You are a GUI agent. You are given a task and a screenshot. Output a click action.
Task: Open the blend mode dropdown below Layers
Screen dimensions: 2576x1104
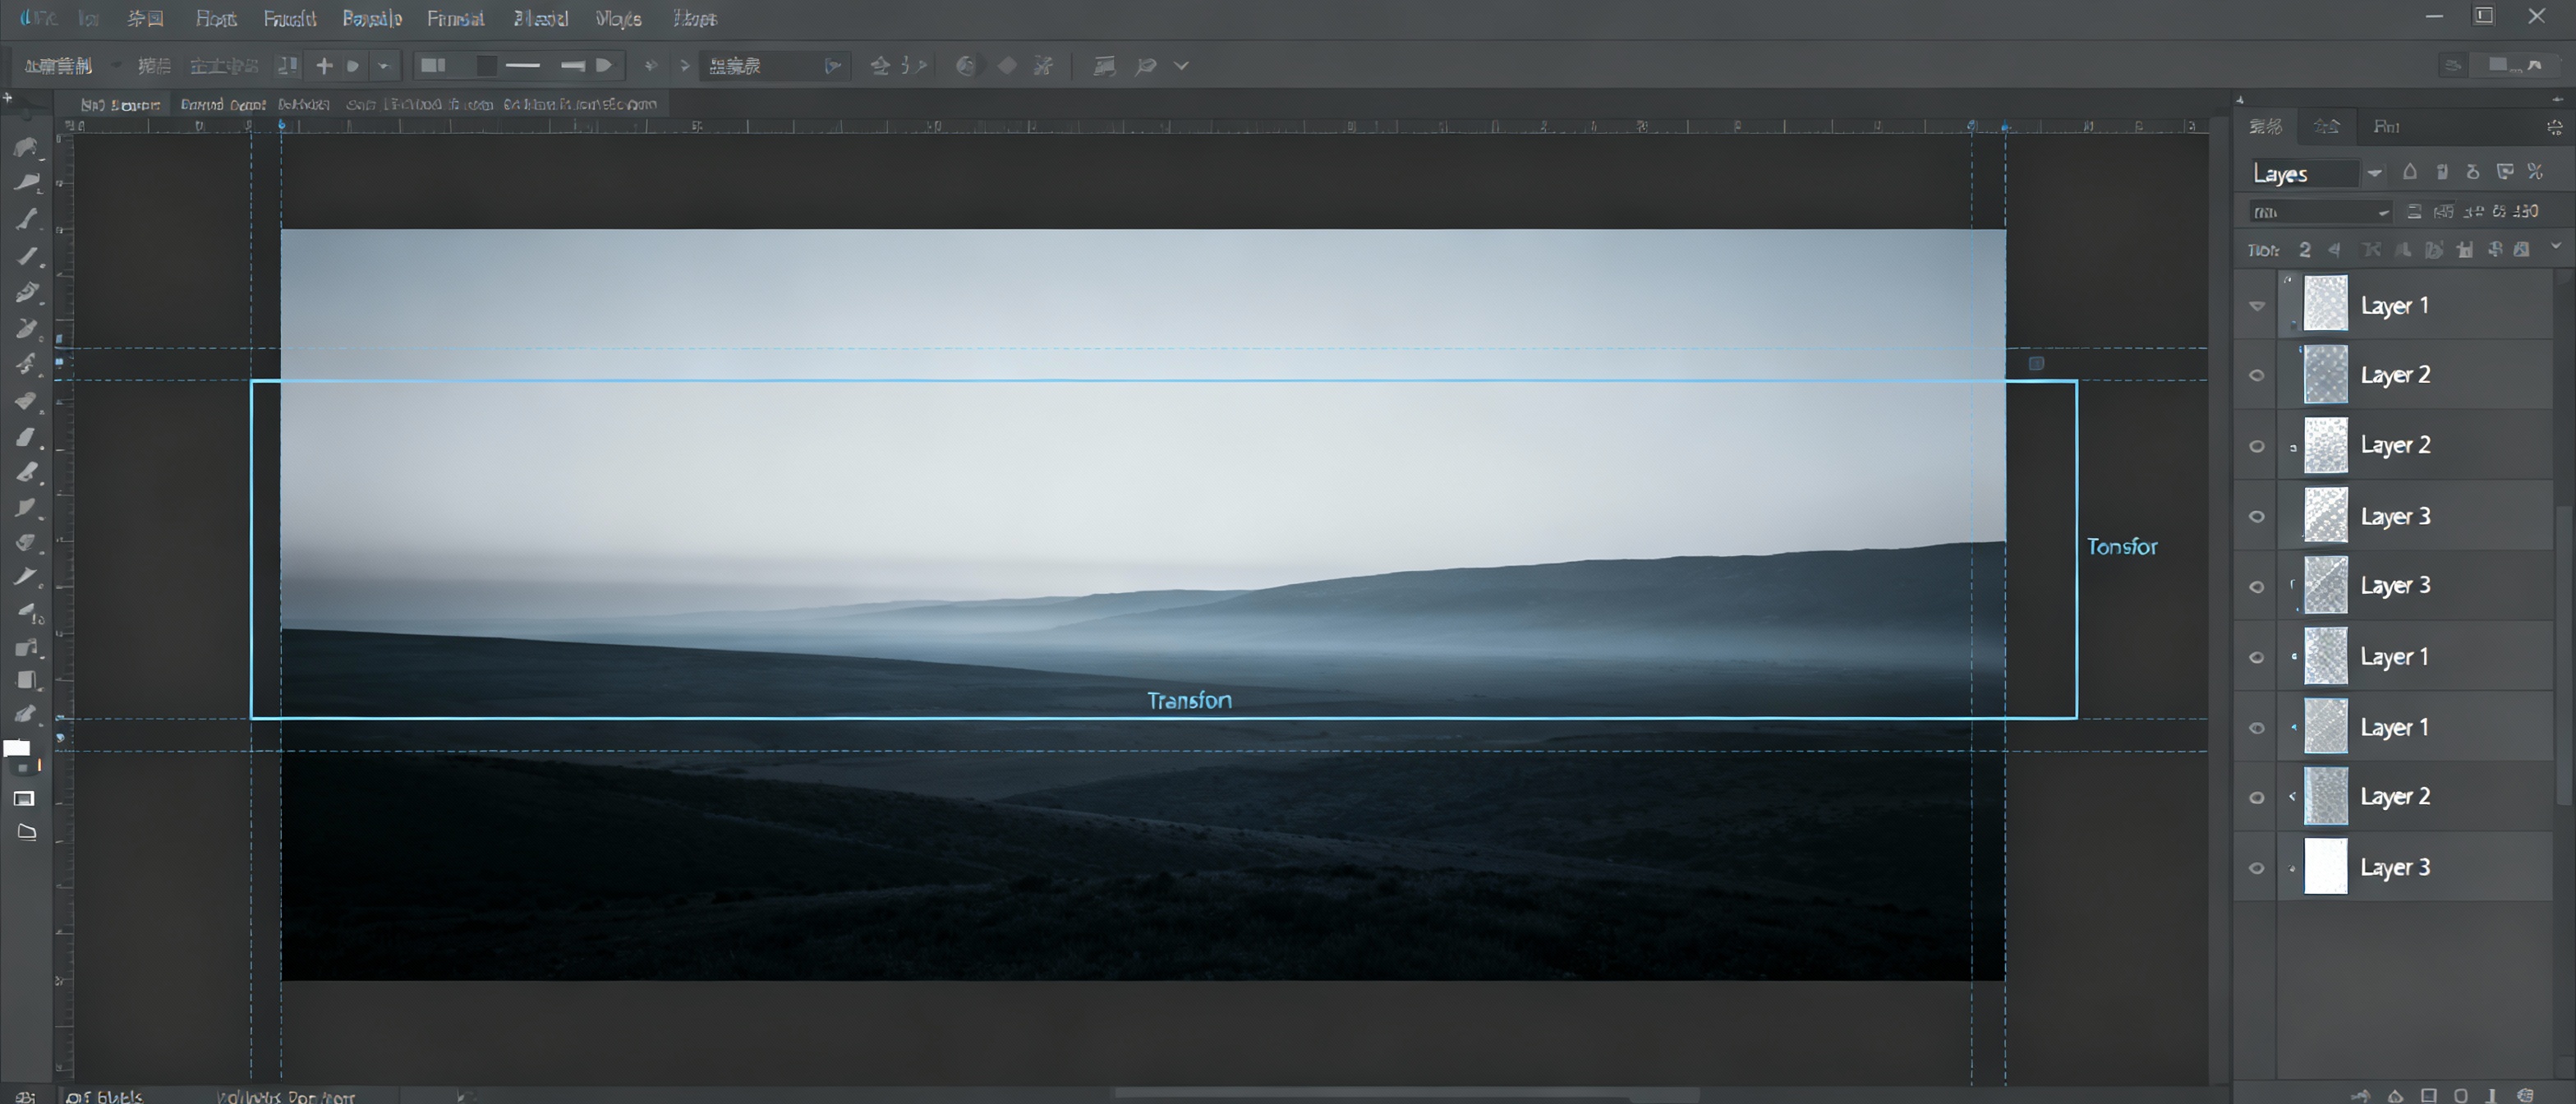pyautogui.click(x=2318, y=211)
